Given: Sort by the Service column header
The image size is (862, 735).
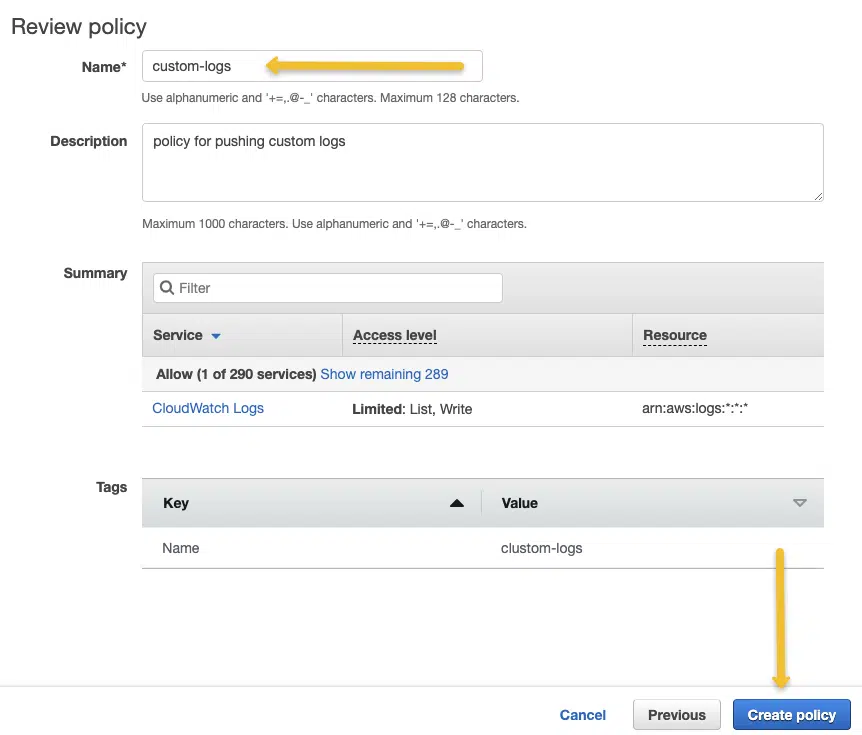Looking at the screenshot, I should click(x=178, y=335).
